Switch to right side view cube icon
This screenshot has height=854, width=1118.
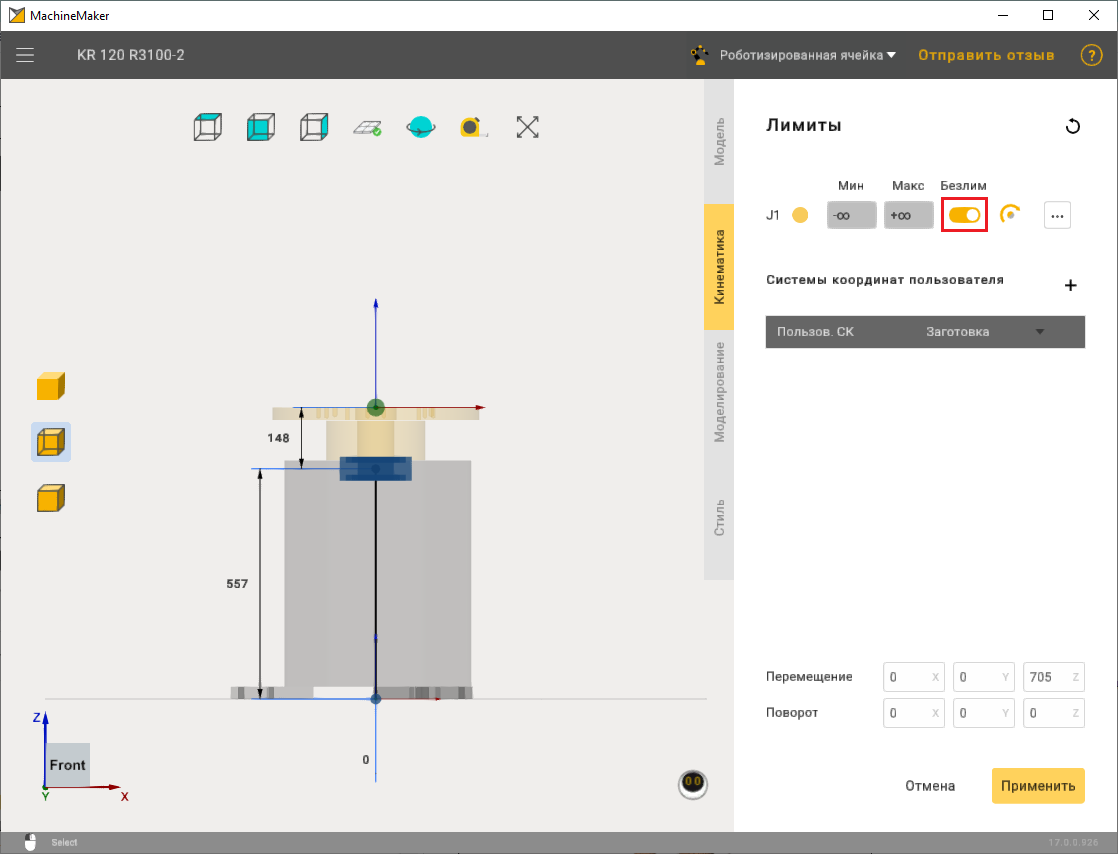point(313,127)
